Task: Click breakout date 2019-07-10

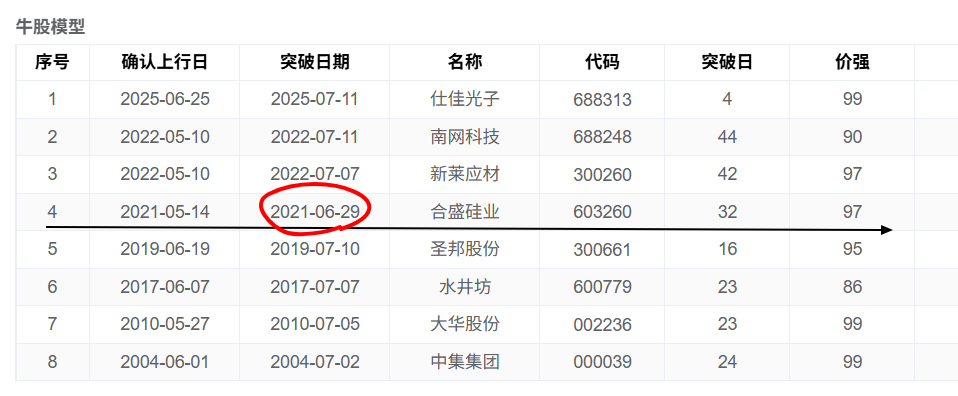Action: tap(315, 249)
